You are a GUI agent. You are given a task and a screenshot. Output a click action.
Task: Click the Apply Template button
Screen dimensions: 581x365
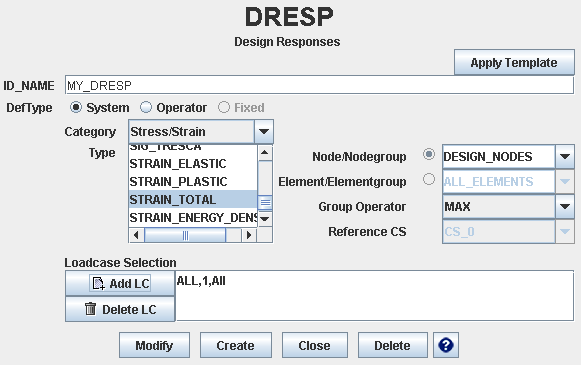514,63
